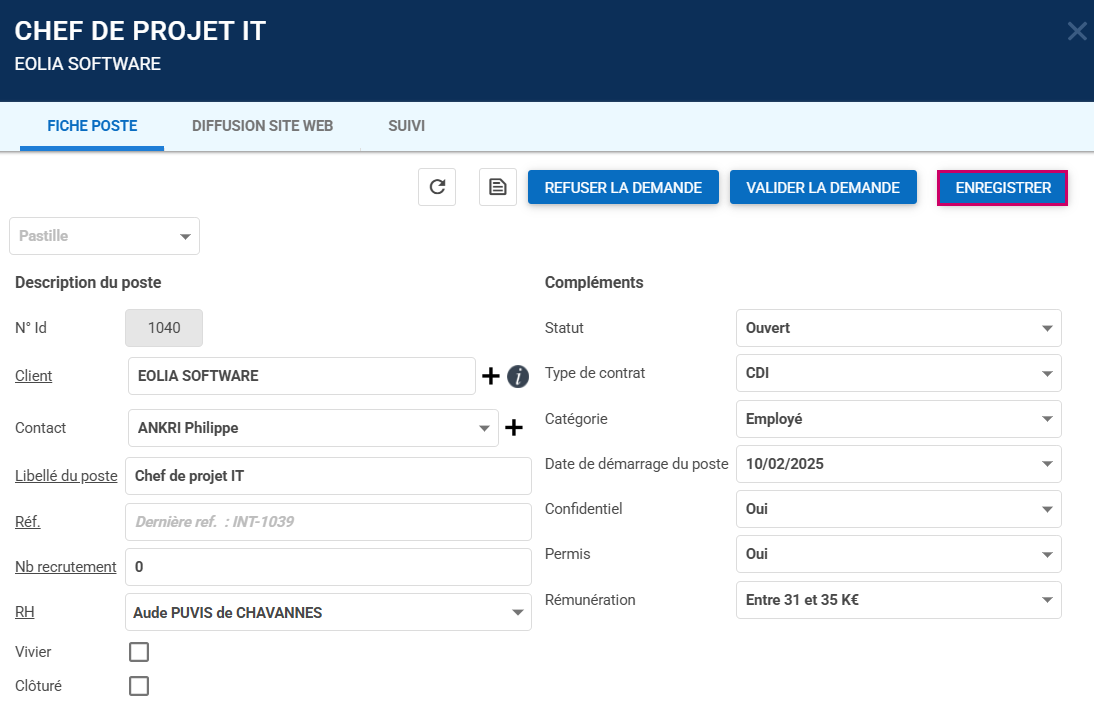The width and height of the screenshot is (1094, 705).
Task: Open the Rémunération dropdown
Action: (x=898, y=600)
